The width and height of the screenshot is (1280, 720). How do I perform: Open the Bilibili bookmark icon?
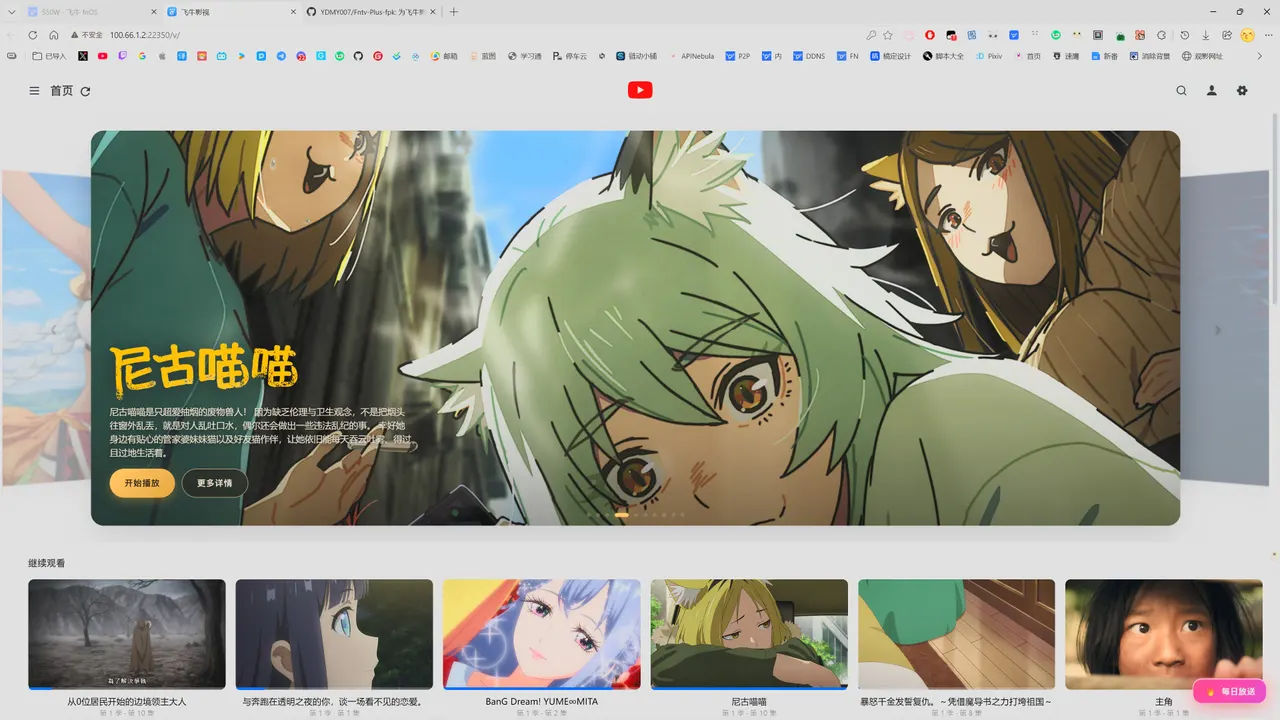[221, 56]
